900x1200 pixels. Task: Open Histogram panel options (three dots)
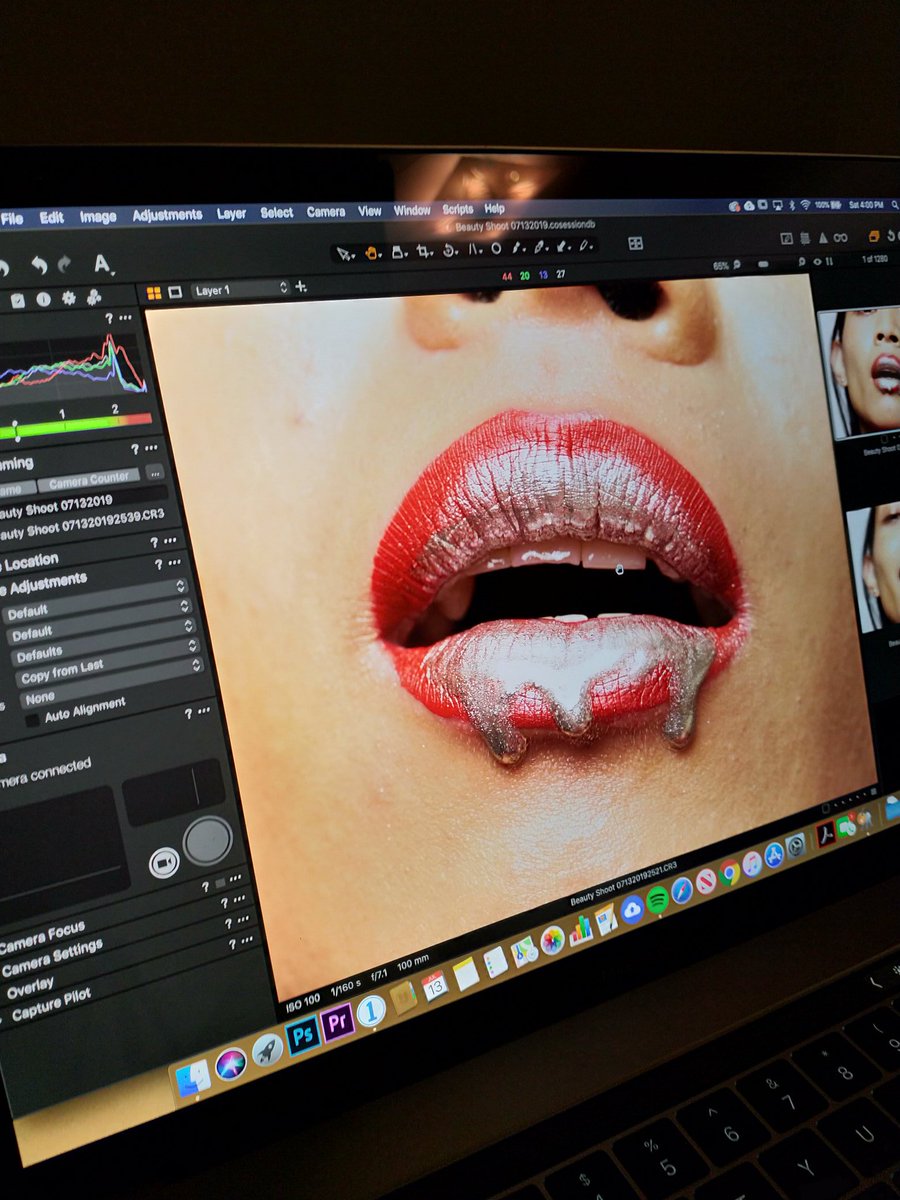(124, 318)
